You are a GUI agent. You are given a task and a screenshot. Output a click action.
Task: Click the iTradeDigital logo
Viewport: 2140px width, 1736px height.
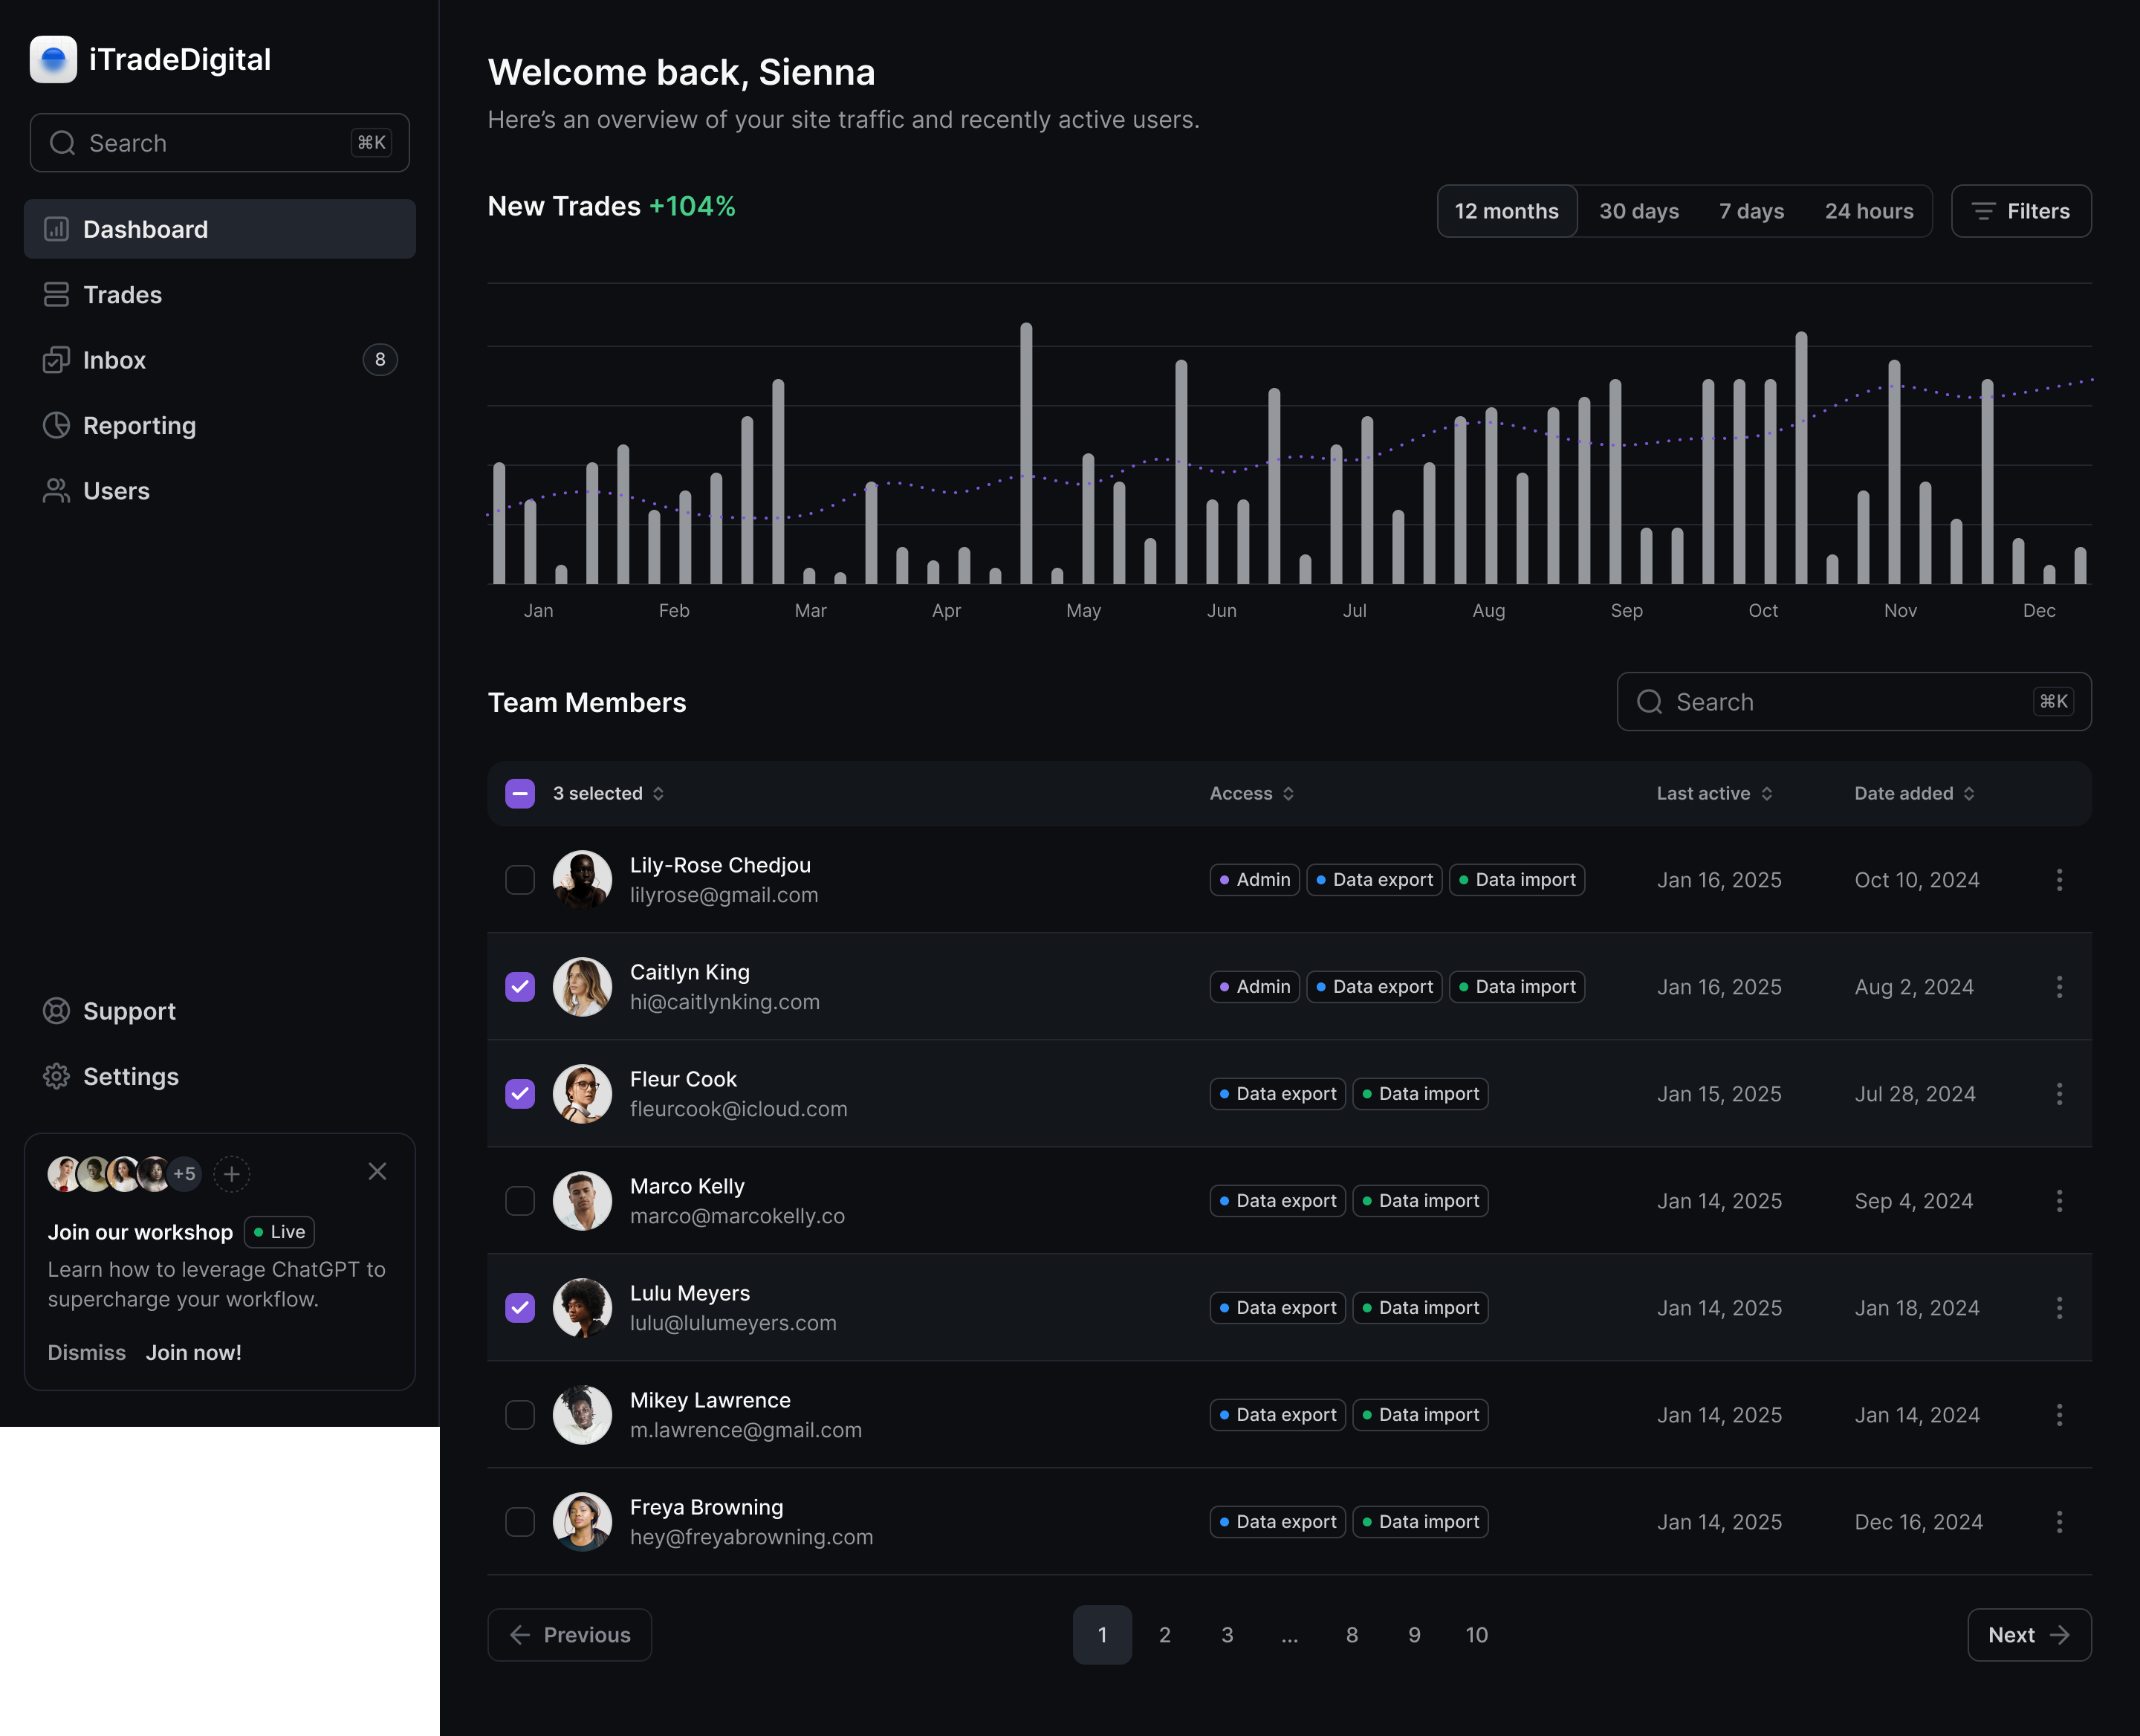pyautogui.click(x=151, y=59)
